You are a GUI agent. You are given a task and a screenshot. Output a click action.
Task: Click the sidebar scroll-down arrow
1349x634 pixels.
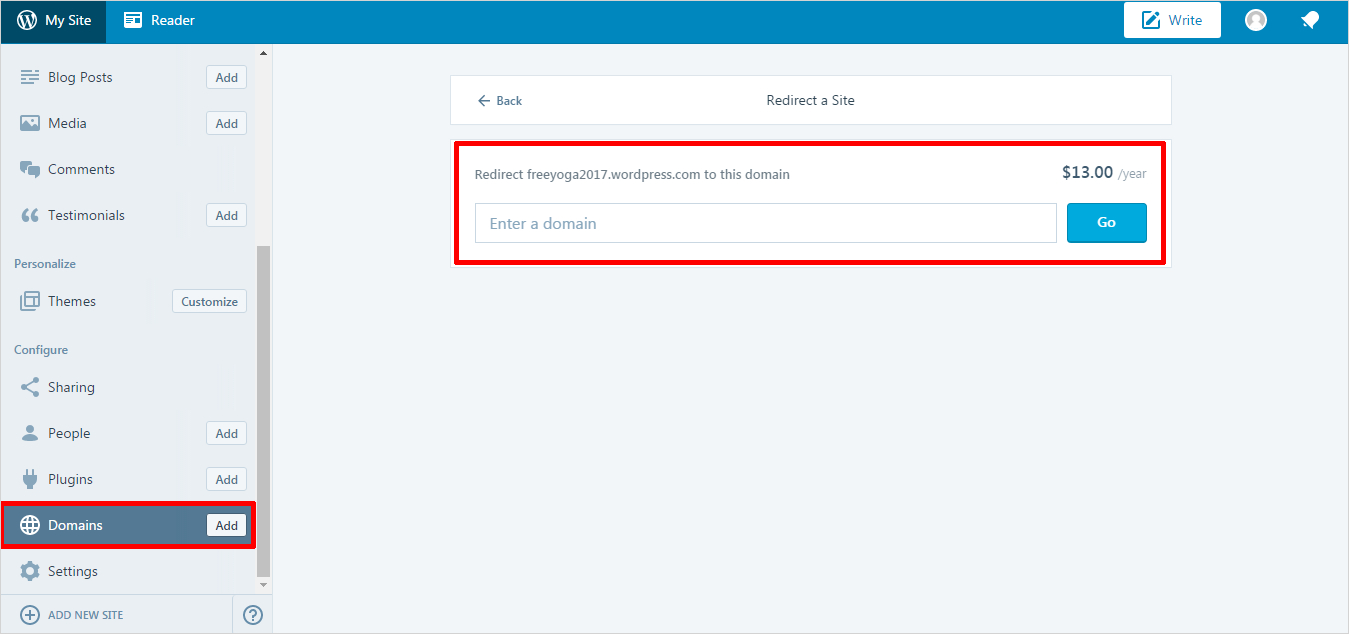[264, 585]
